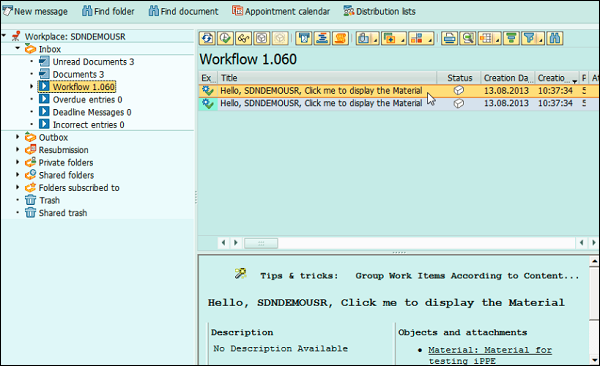
Task: Click the Refresh toolbar icon
Action: point(207,38)
